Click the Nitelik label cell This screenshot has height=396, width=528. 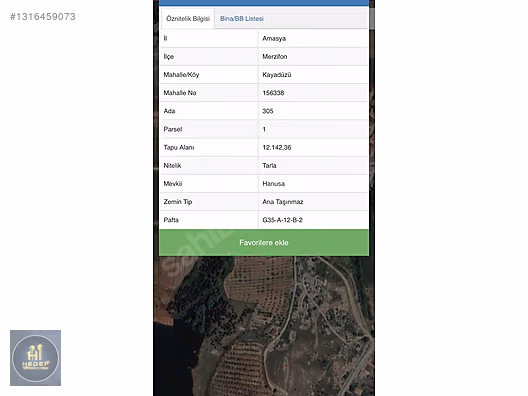[x=209, y=166]
